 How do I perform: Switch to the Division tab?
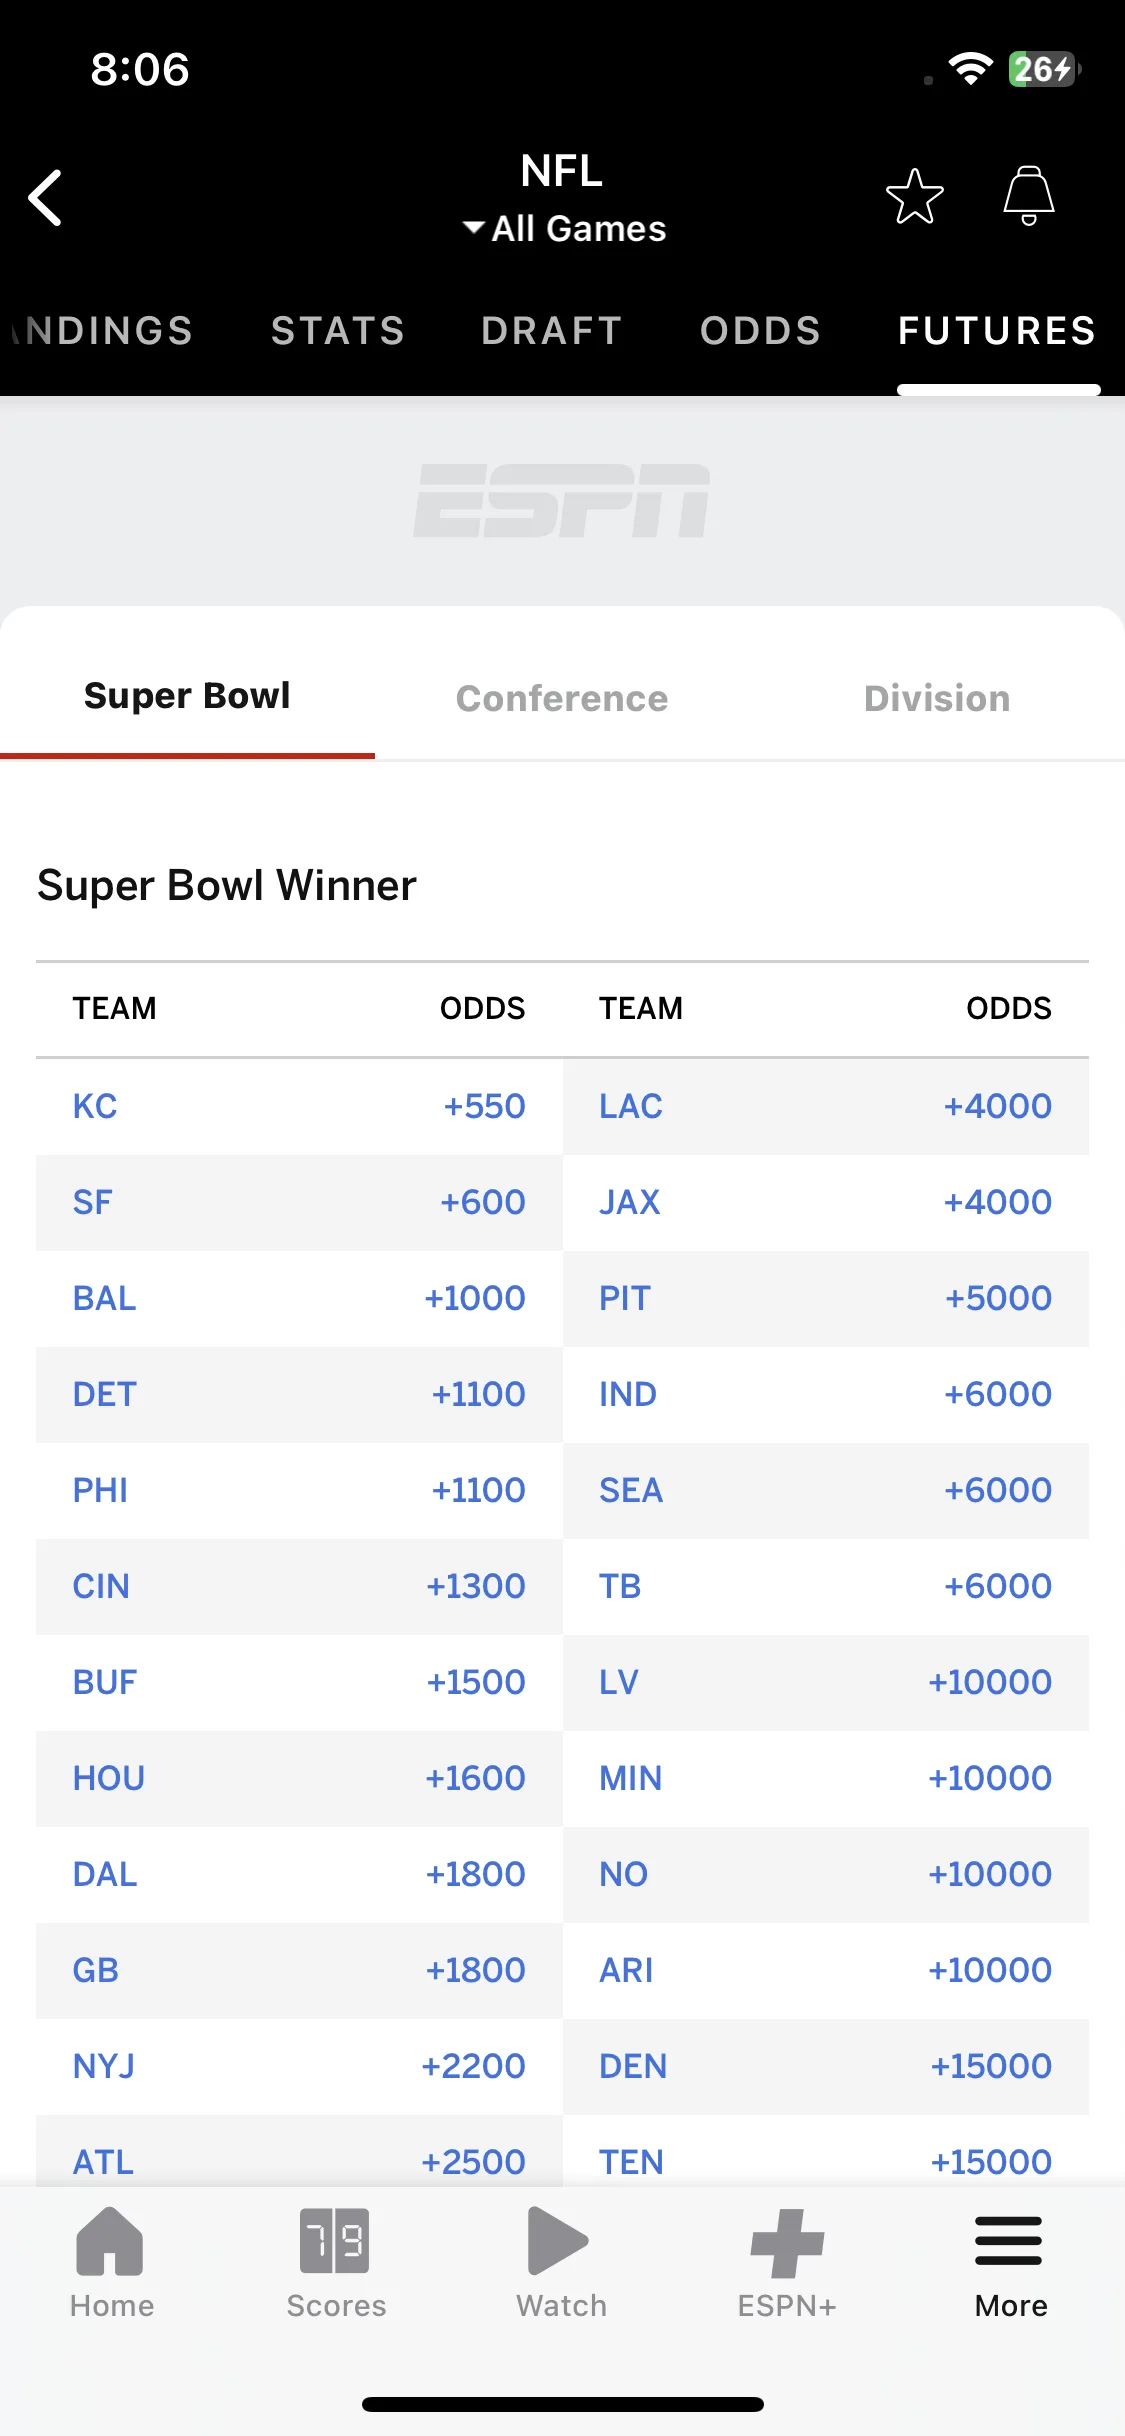point(937,698)
